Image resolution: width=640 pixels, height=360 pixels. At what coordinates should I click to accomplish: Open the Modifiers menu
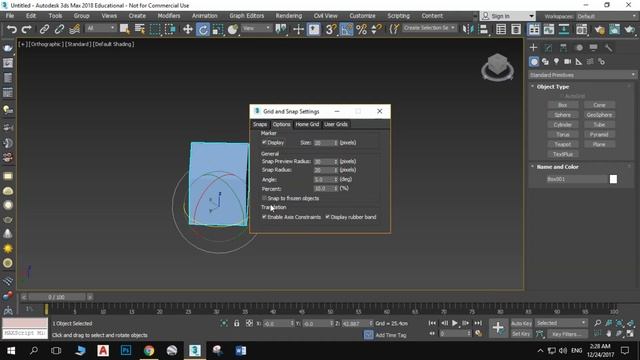tap(169, 16)
